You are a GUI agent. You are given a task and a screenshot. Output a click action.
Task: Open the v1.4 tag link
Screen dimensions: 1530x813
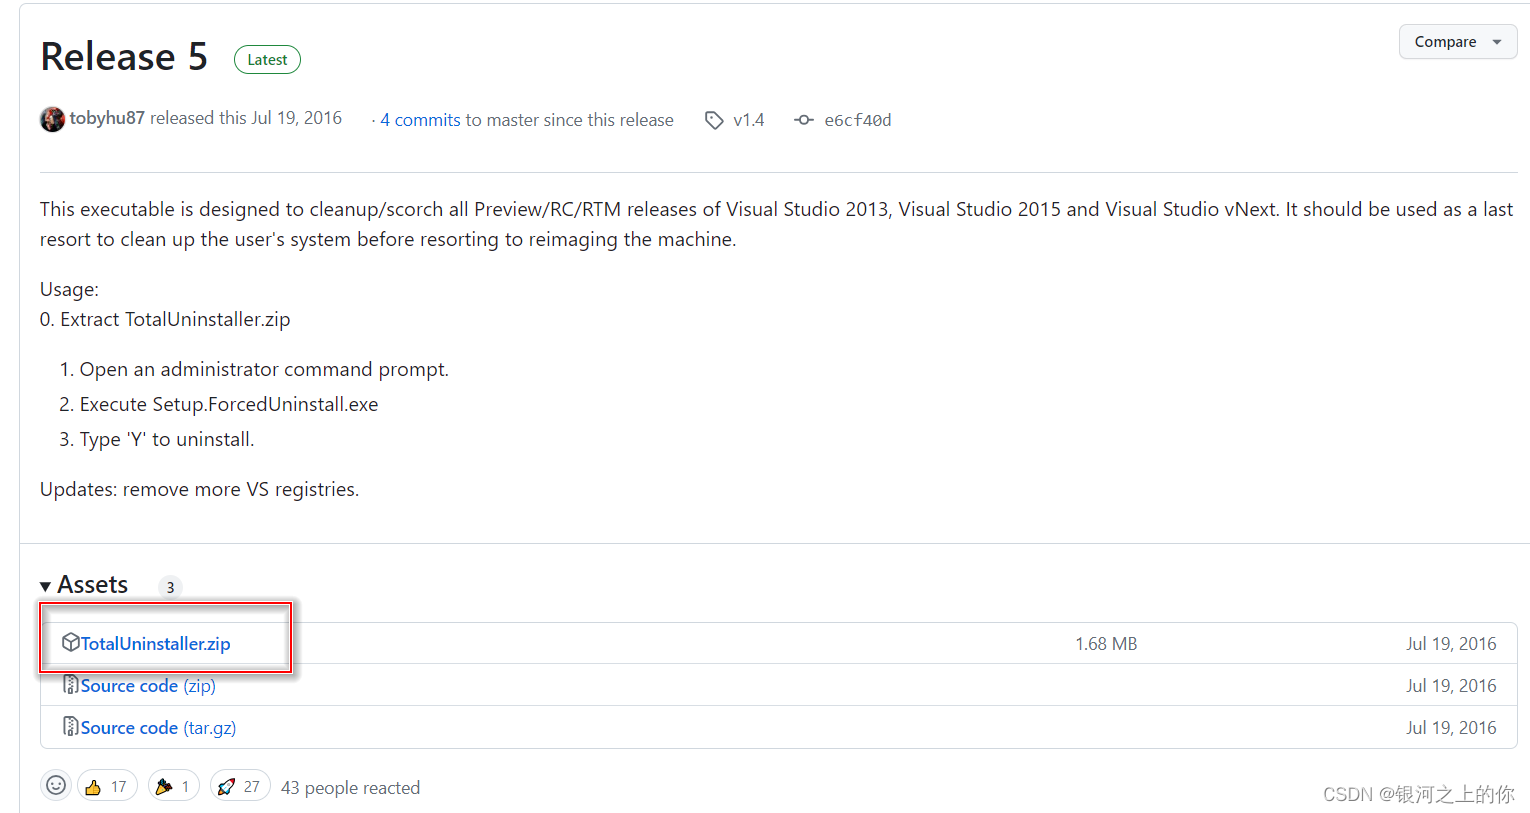click(748, 120)
